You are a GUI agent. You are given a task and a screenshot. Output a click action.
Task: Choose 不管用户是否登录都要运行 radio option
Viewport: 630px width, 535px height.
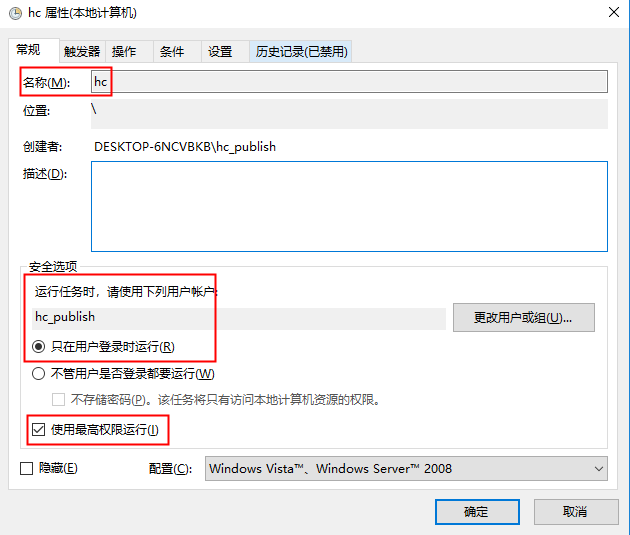point(40,374)
